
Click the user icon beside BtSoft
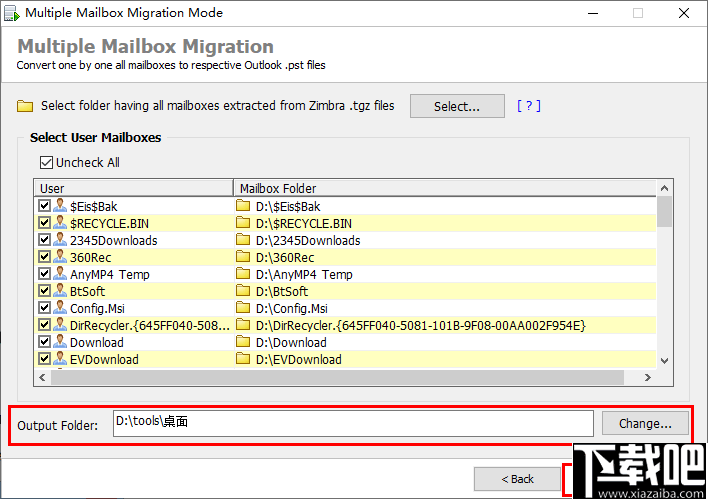click(x=60, y=290)
